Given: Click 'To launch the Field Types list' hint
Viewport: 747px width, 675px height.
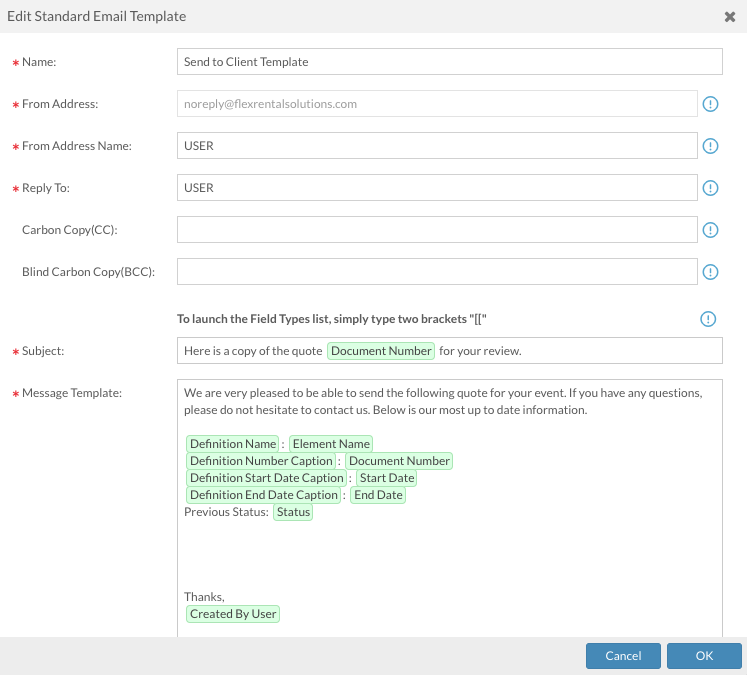Looking at the screenshot, I should [332, 319].
